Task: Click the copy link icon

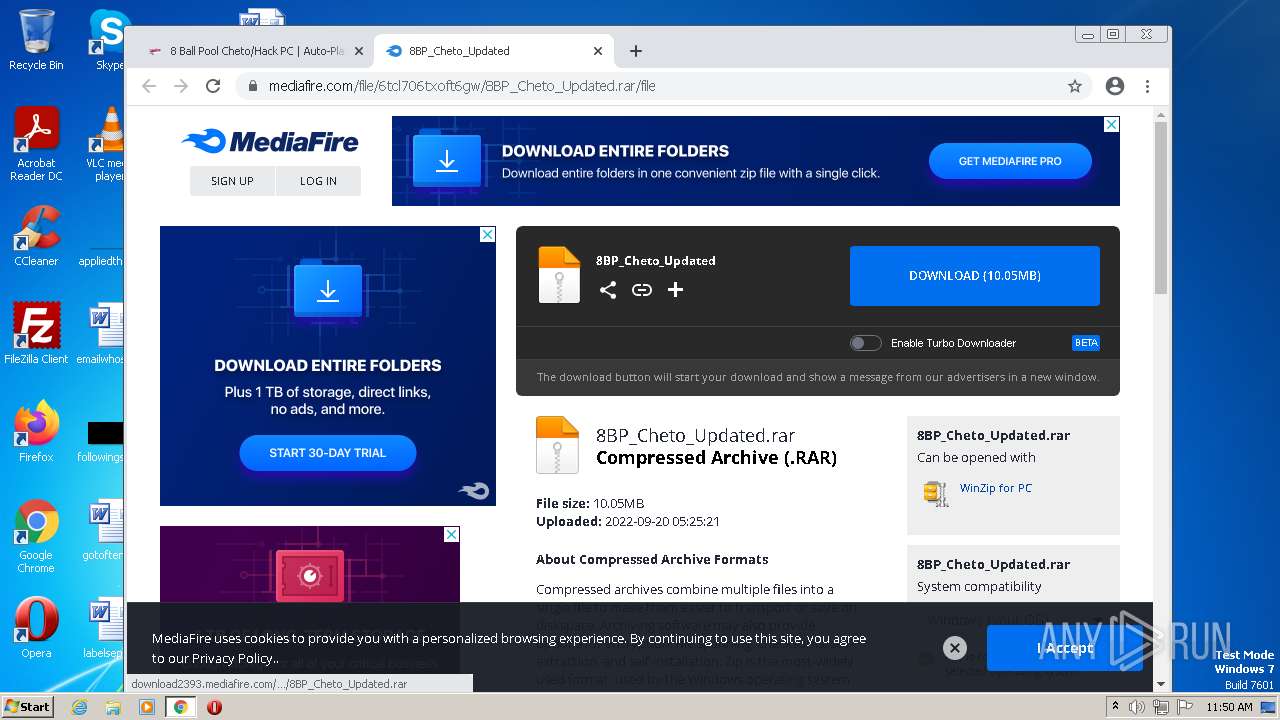Action: [642, 290]
